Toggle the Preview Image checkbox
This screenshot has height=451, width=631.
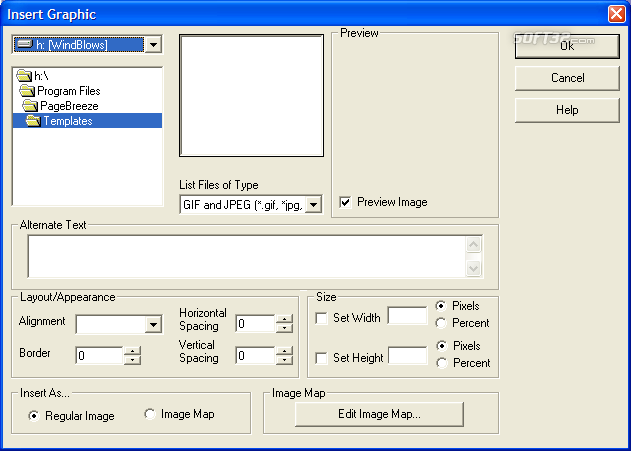tap(345, 202)
